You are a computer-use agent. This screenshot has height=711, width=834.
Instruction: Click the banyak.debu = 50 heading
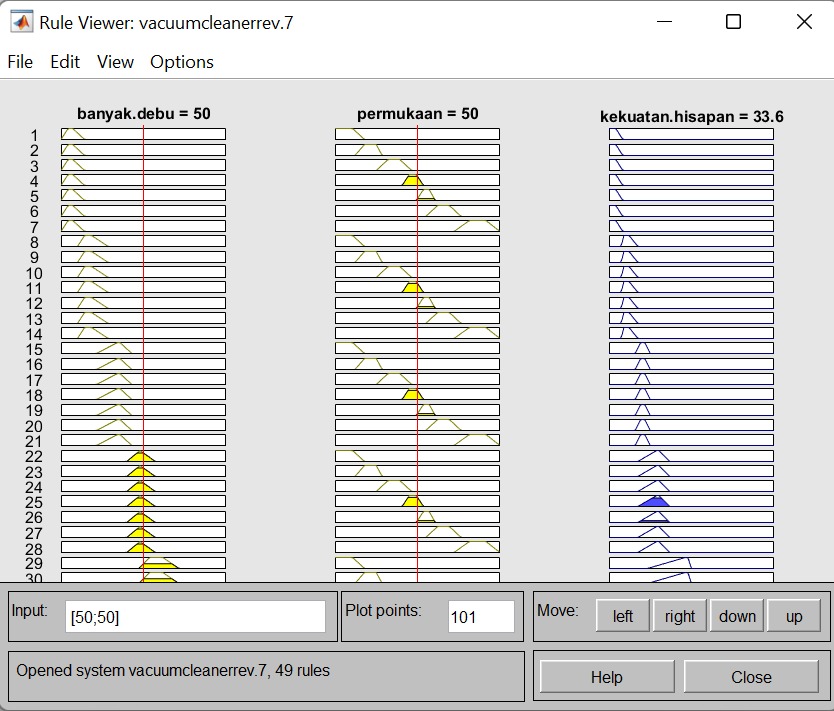144,113
